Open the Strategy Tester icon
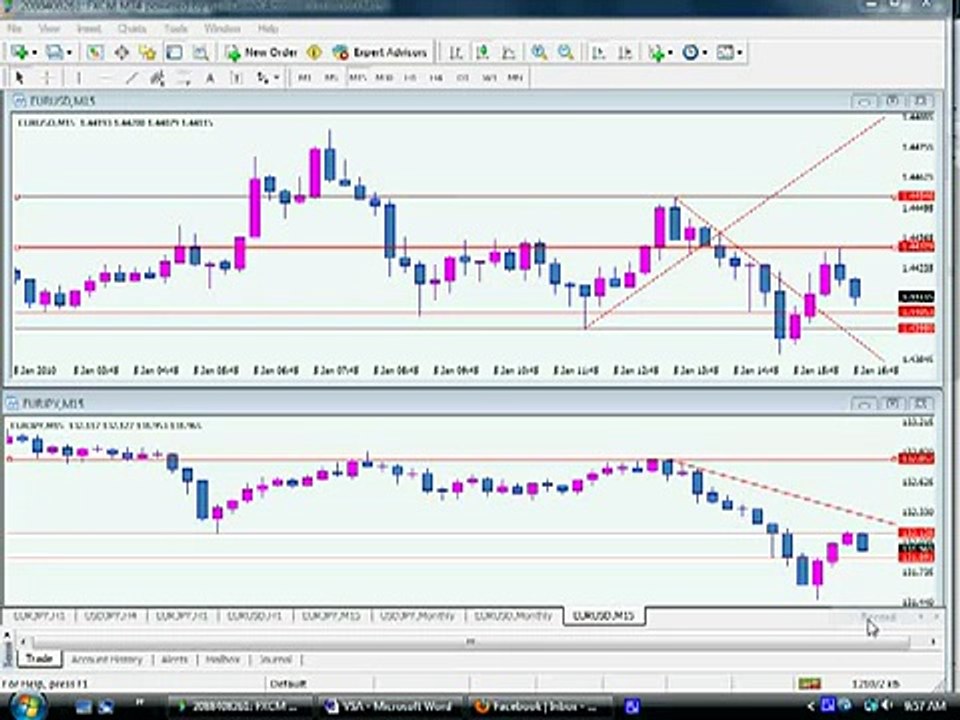Screen dimensions: 960x720 pyautogui.click(x=201, y=53)
